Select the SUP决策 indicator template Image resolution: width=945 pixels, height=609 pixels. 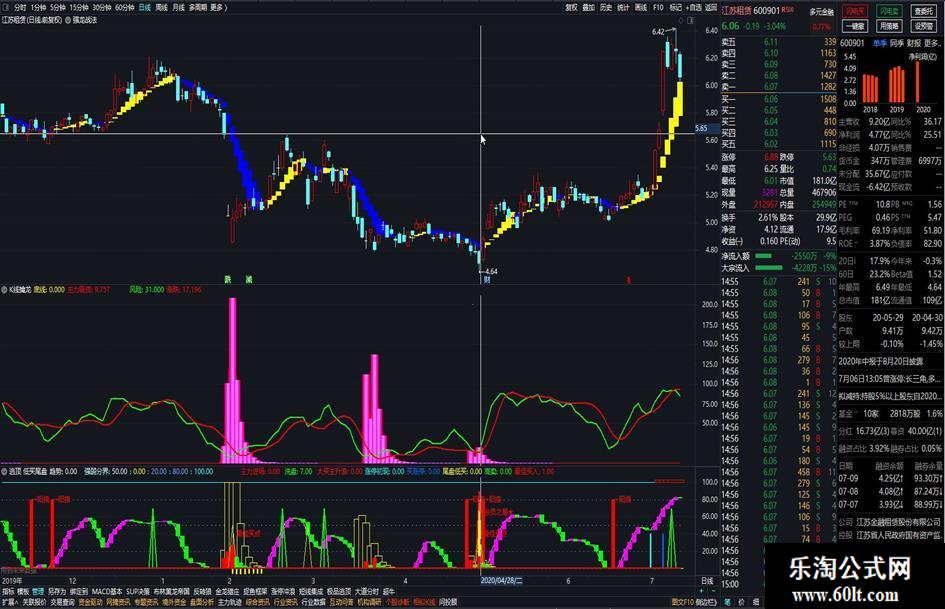(137, 592)
